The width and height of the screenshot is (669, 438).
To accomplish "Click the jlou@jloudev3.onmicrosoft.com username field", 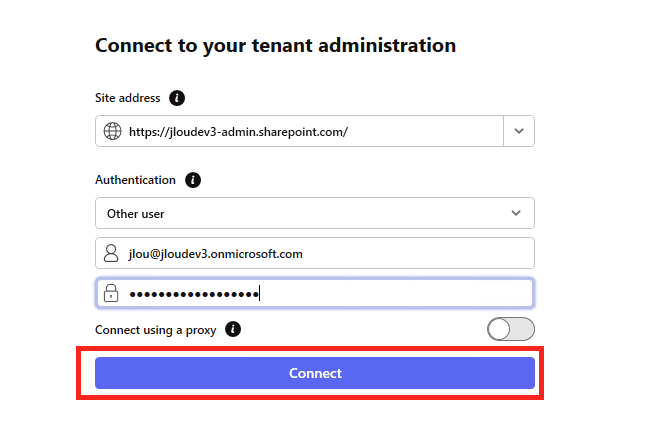I will point(315,253).
